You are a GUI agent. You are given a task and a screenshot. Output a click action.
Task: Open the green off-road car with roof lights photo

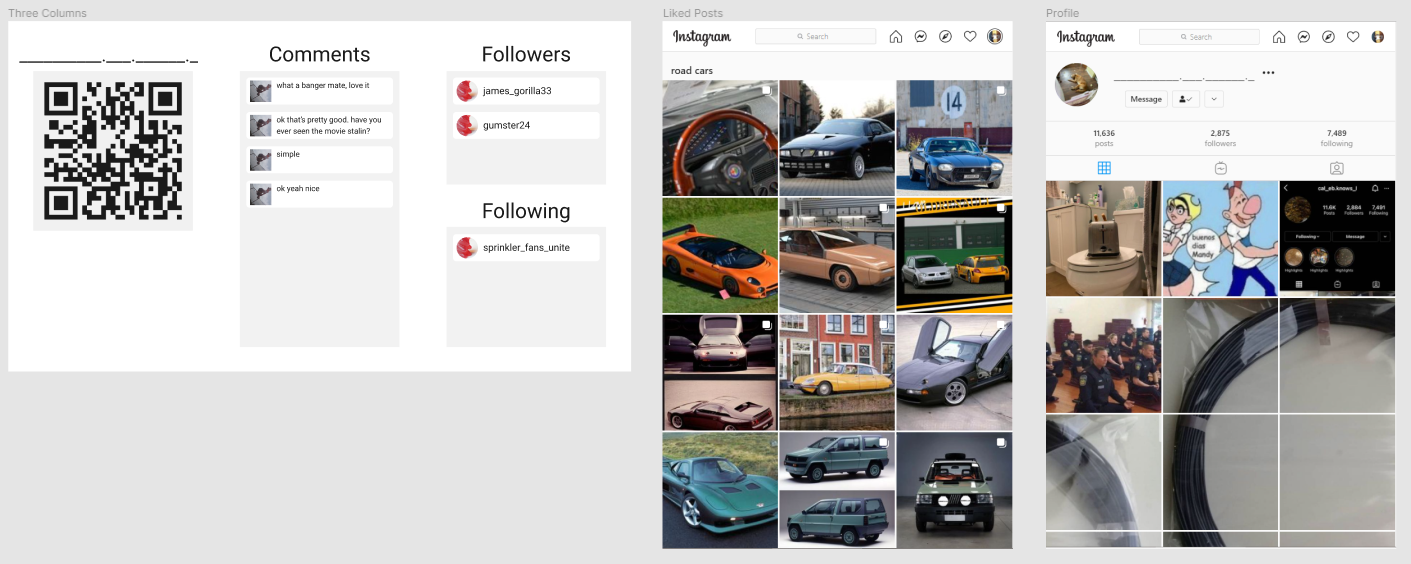[x=954, y=490]
